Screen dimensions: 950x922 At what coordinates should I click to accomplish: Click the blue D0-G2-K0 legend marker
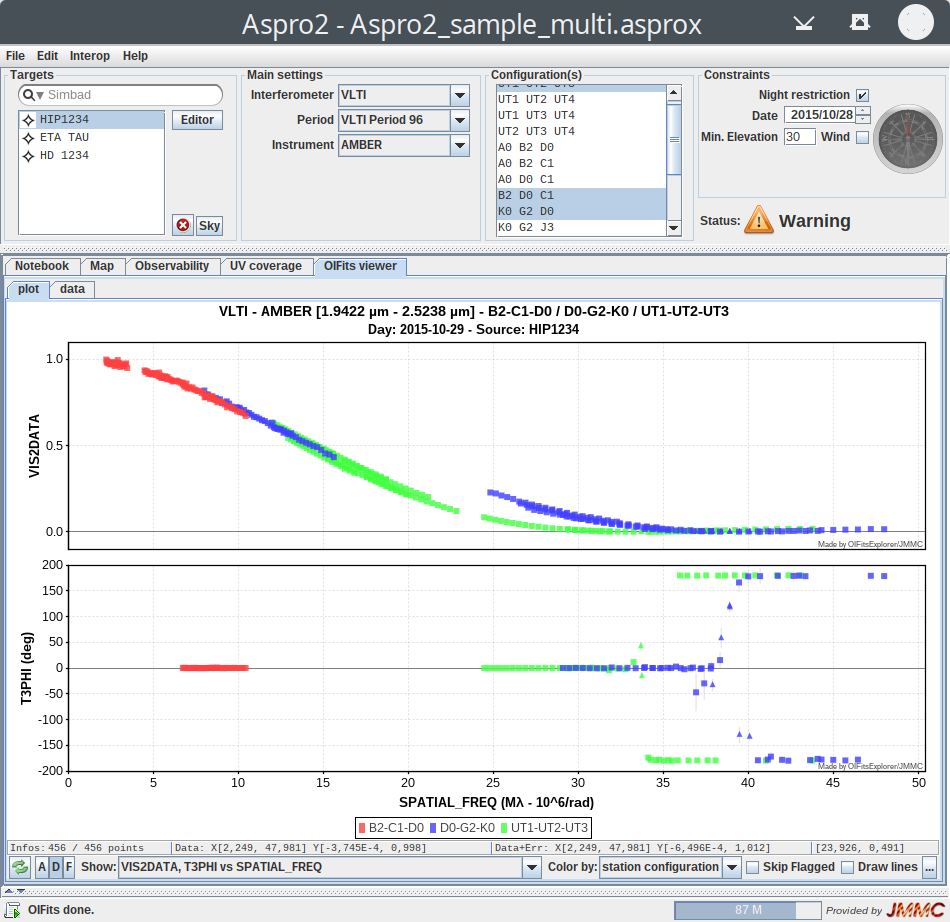(433, 827)
